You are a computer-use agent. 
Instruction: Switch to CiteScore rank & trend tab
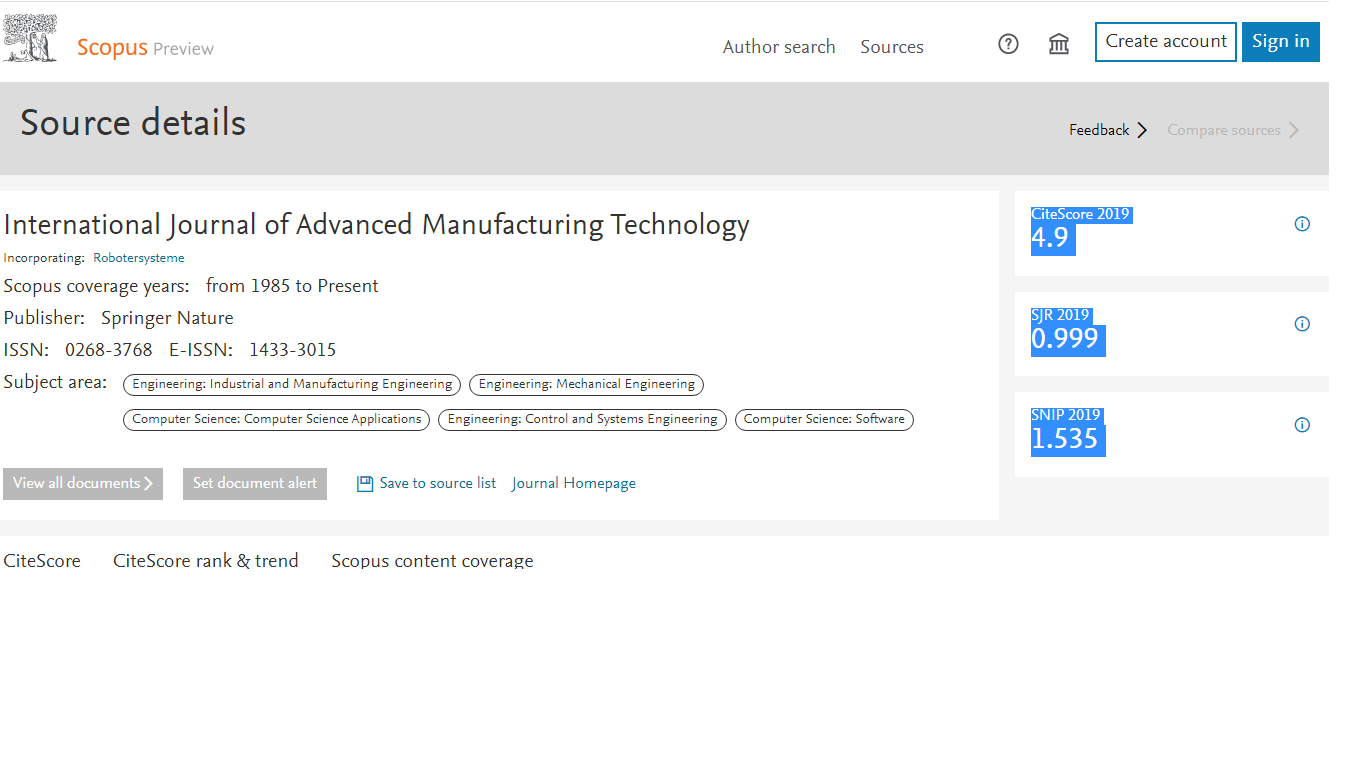tap(206, 561)
